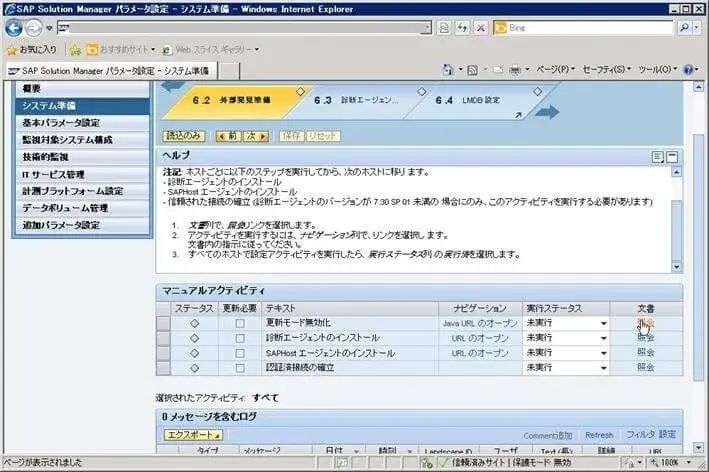Open the ツール(O) menu
Screen dimensions: 709x472
657,70
